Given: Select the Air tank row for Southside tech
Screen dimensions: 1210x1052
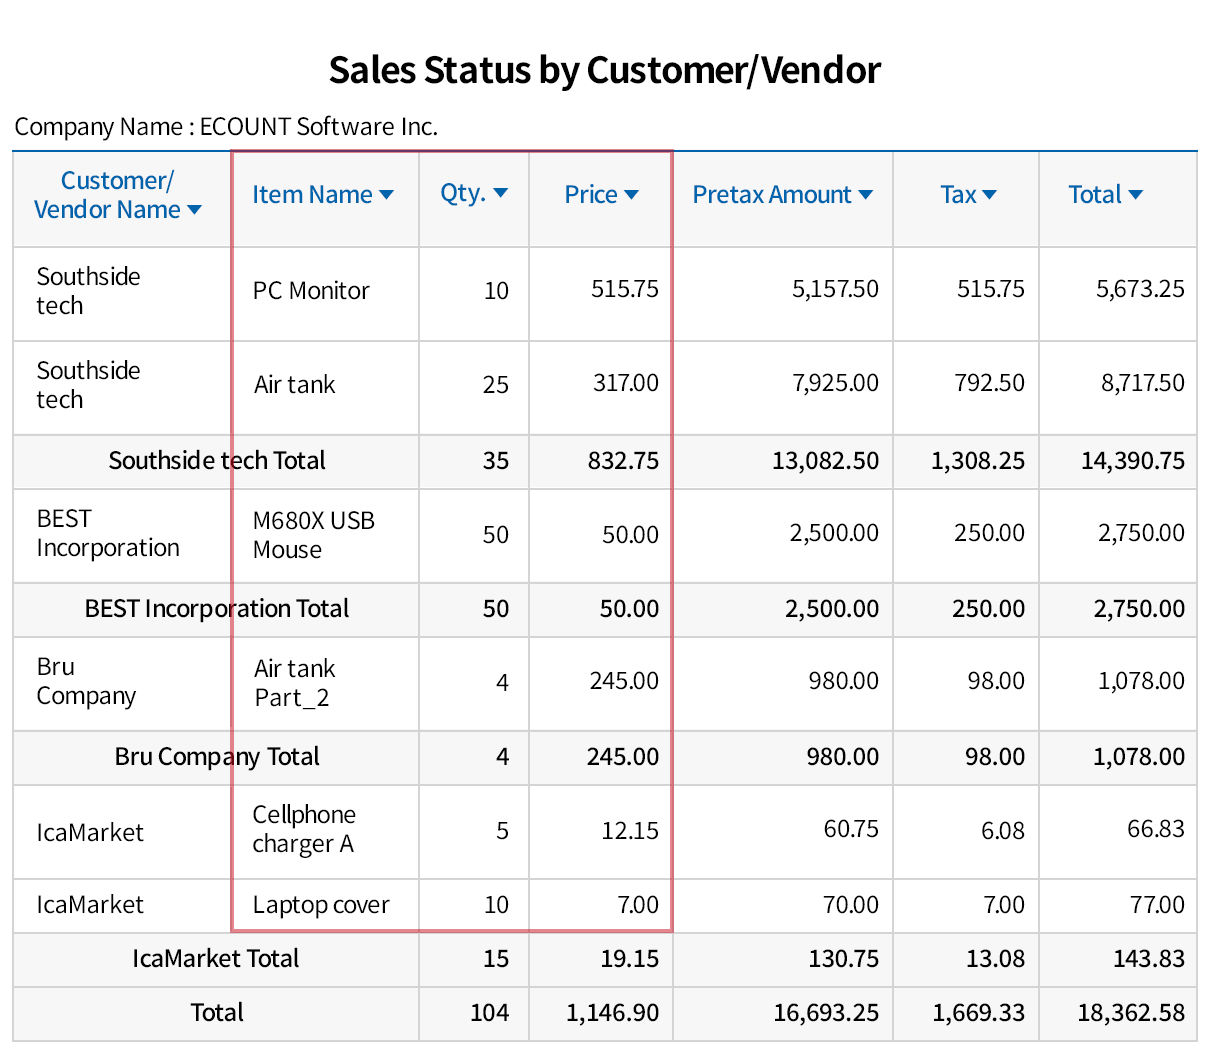Looking at the screenshot, I should pos(294,383).
